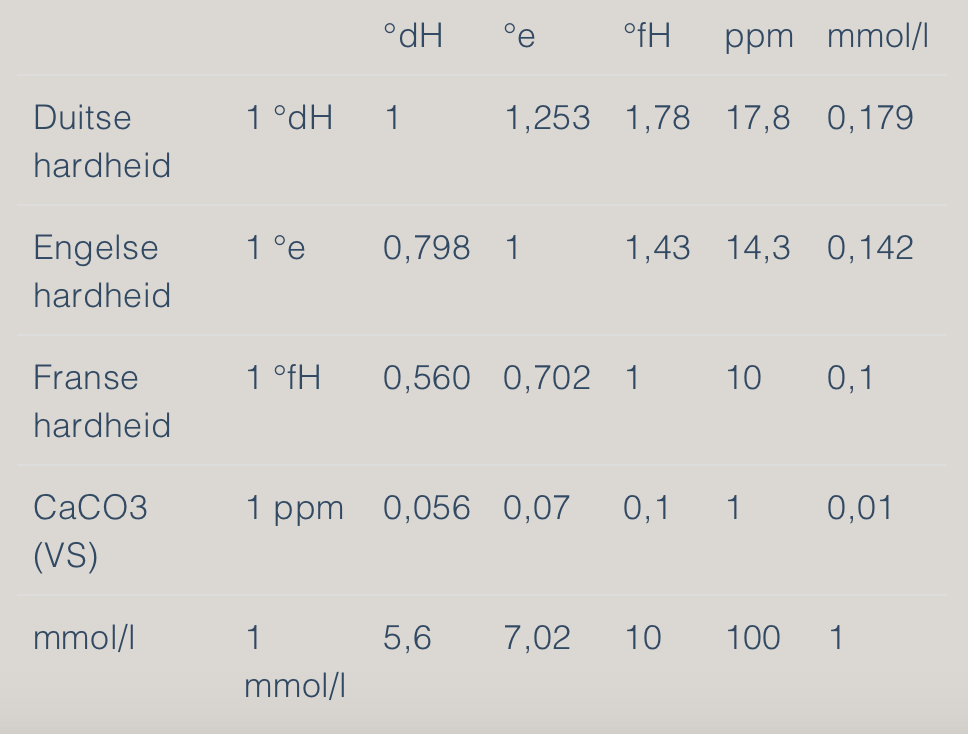The height and width of the screenshot is (734, 968).
Task: Select the 0,798 value cell
Action: click(x=426, y=248)
